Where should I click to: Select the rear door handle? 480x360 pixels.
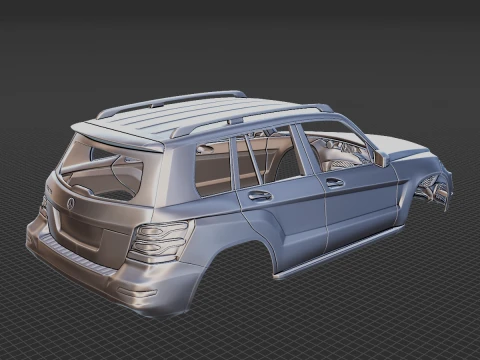pos(260,196)
